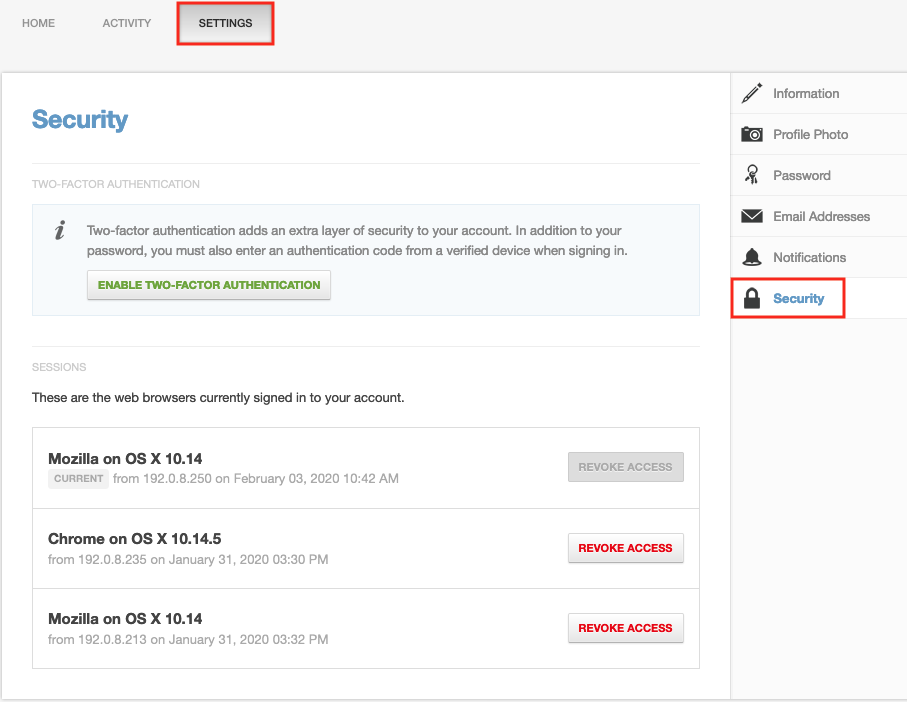907x702 pixels.
Task: Click the camera icon beside Profile Photo
Action: [x=752, y=134]
